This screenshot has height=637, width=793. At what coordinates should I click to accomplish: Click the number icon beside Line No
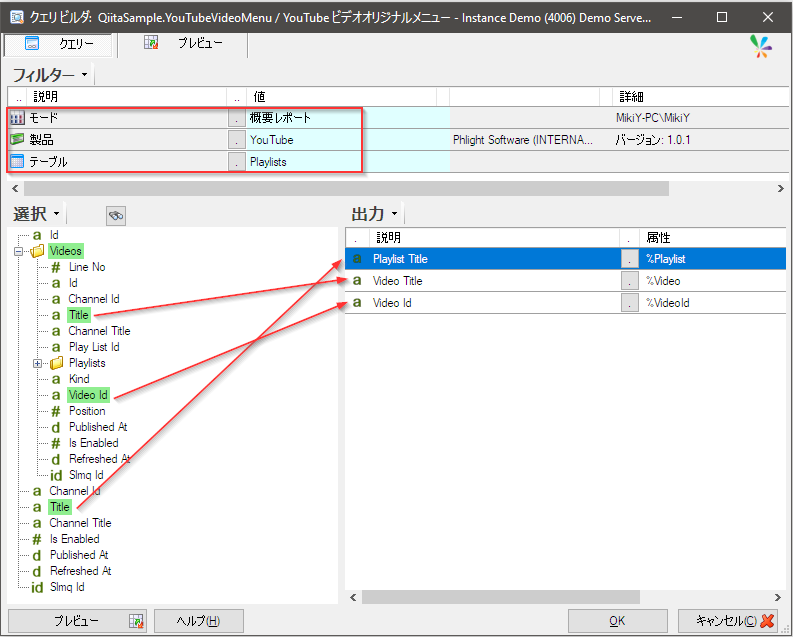tap(56, 267)
